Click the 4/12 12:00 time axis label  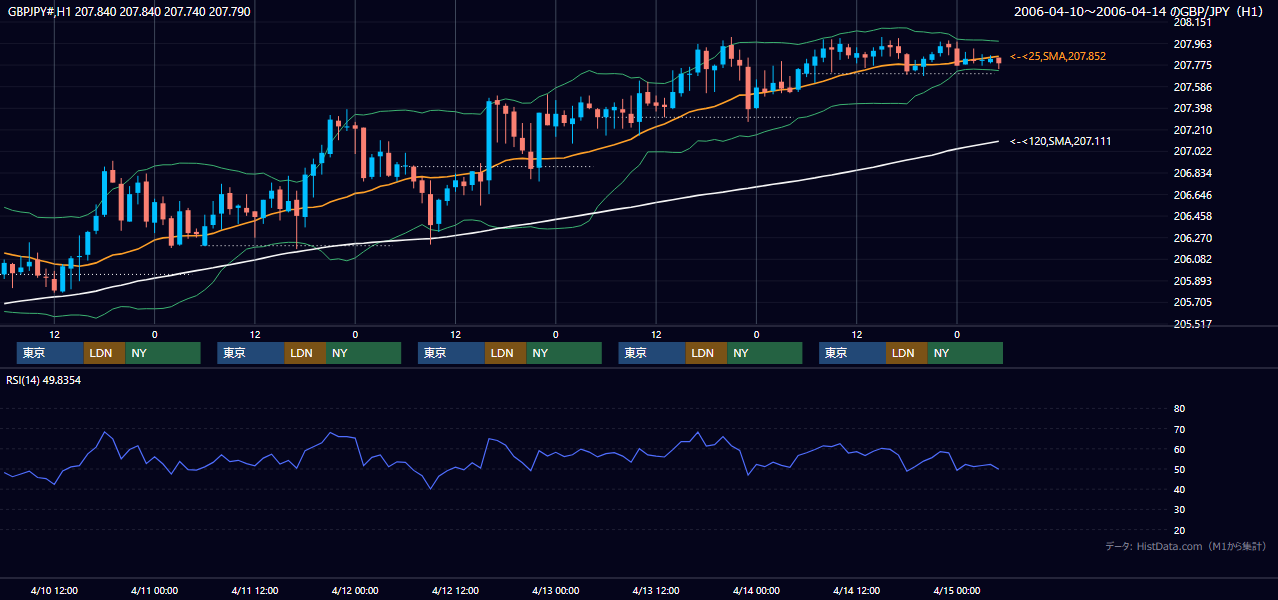point(455,590)
